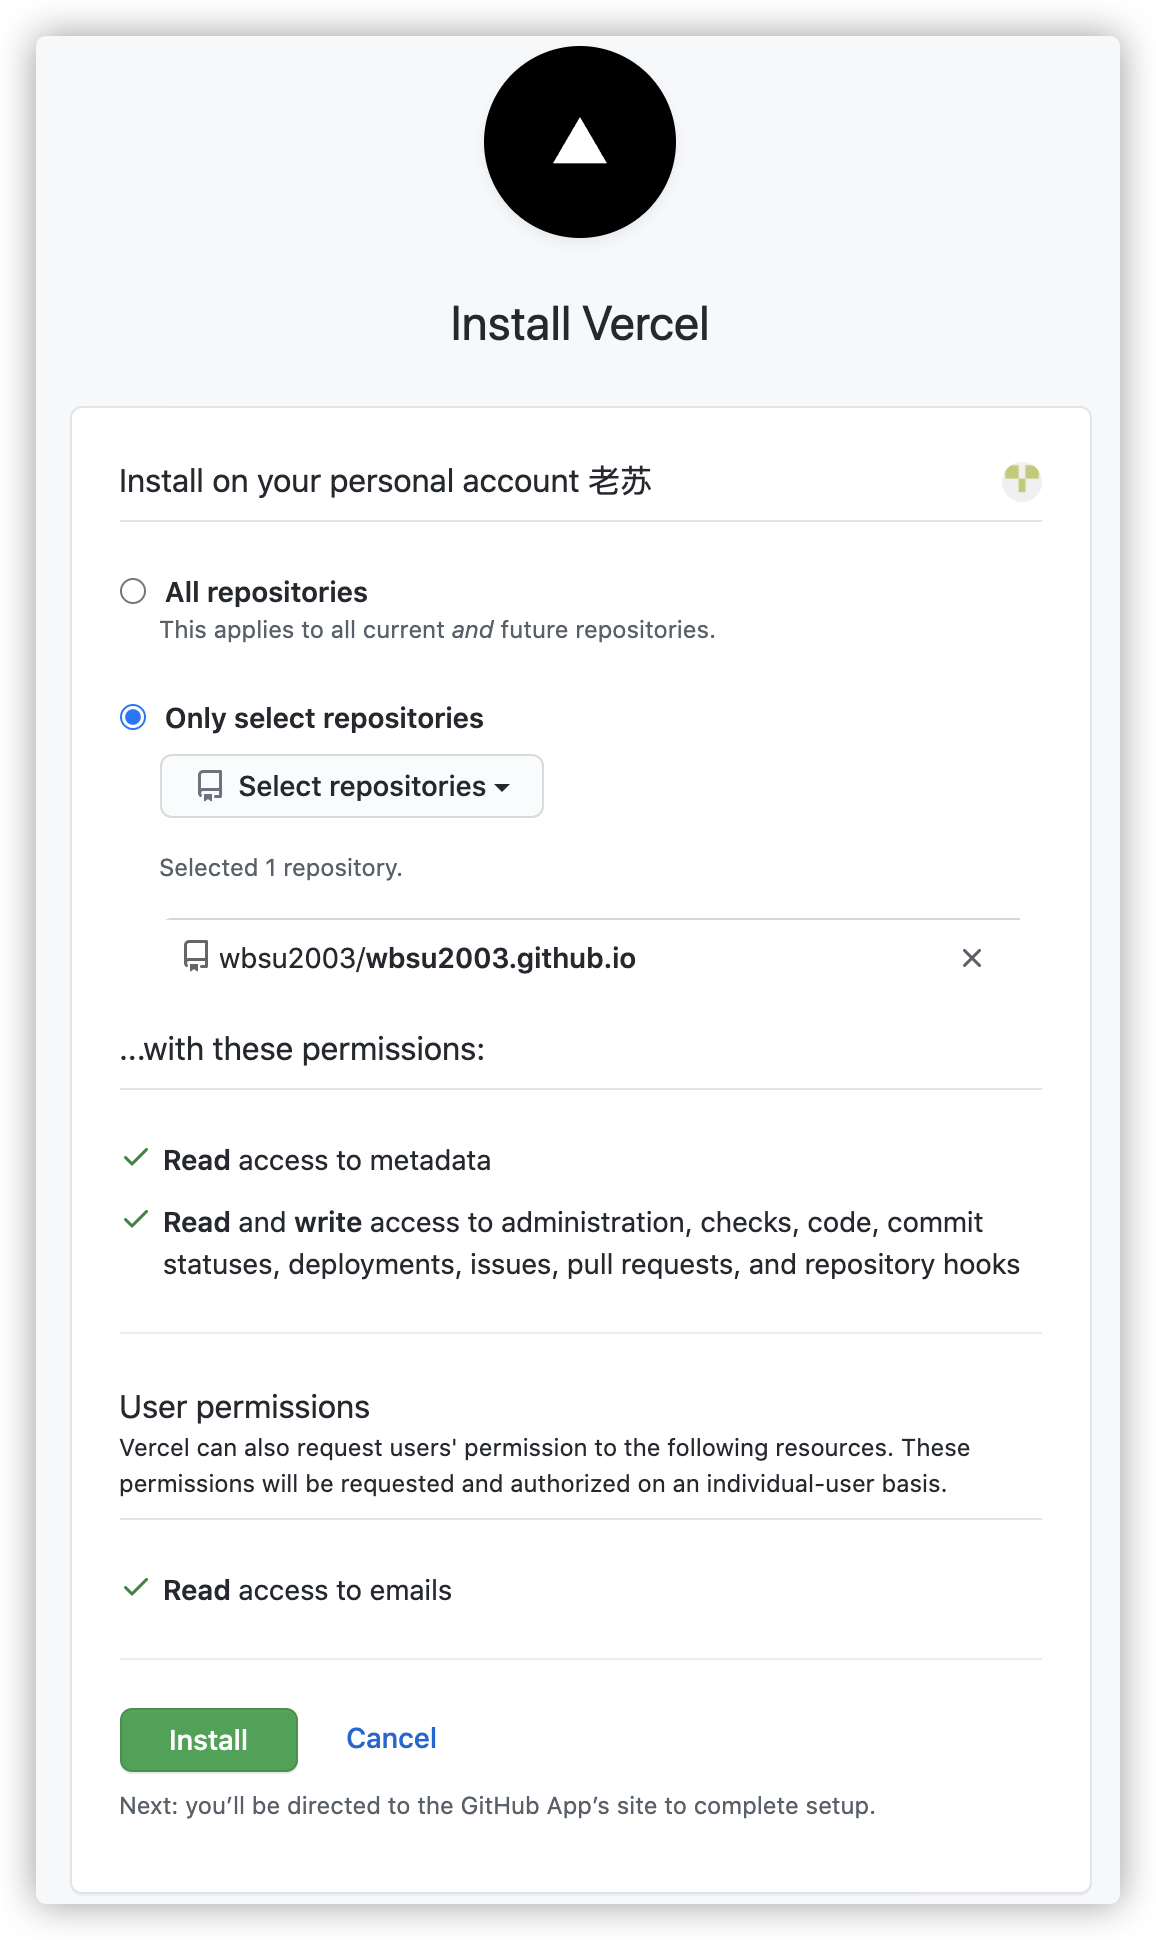
Task: Select the All repositories radio button
Action: [133, 592]
